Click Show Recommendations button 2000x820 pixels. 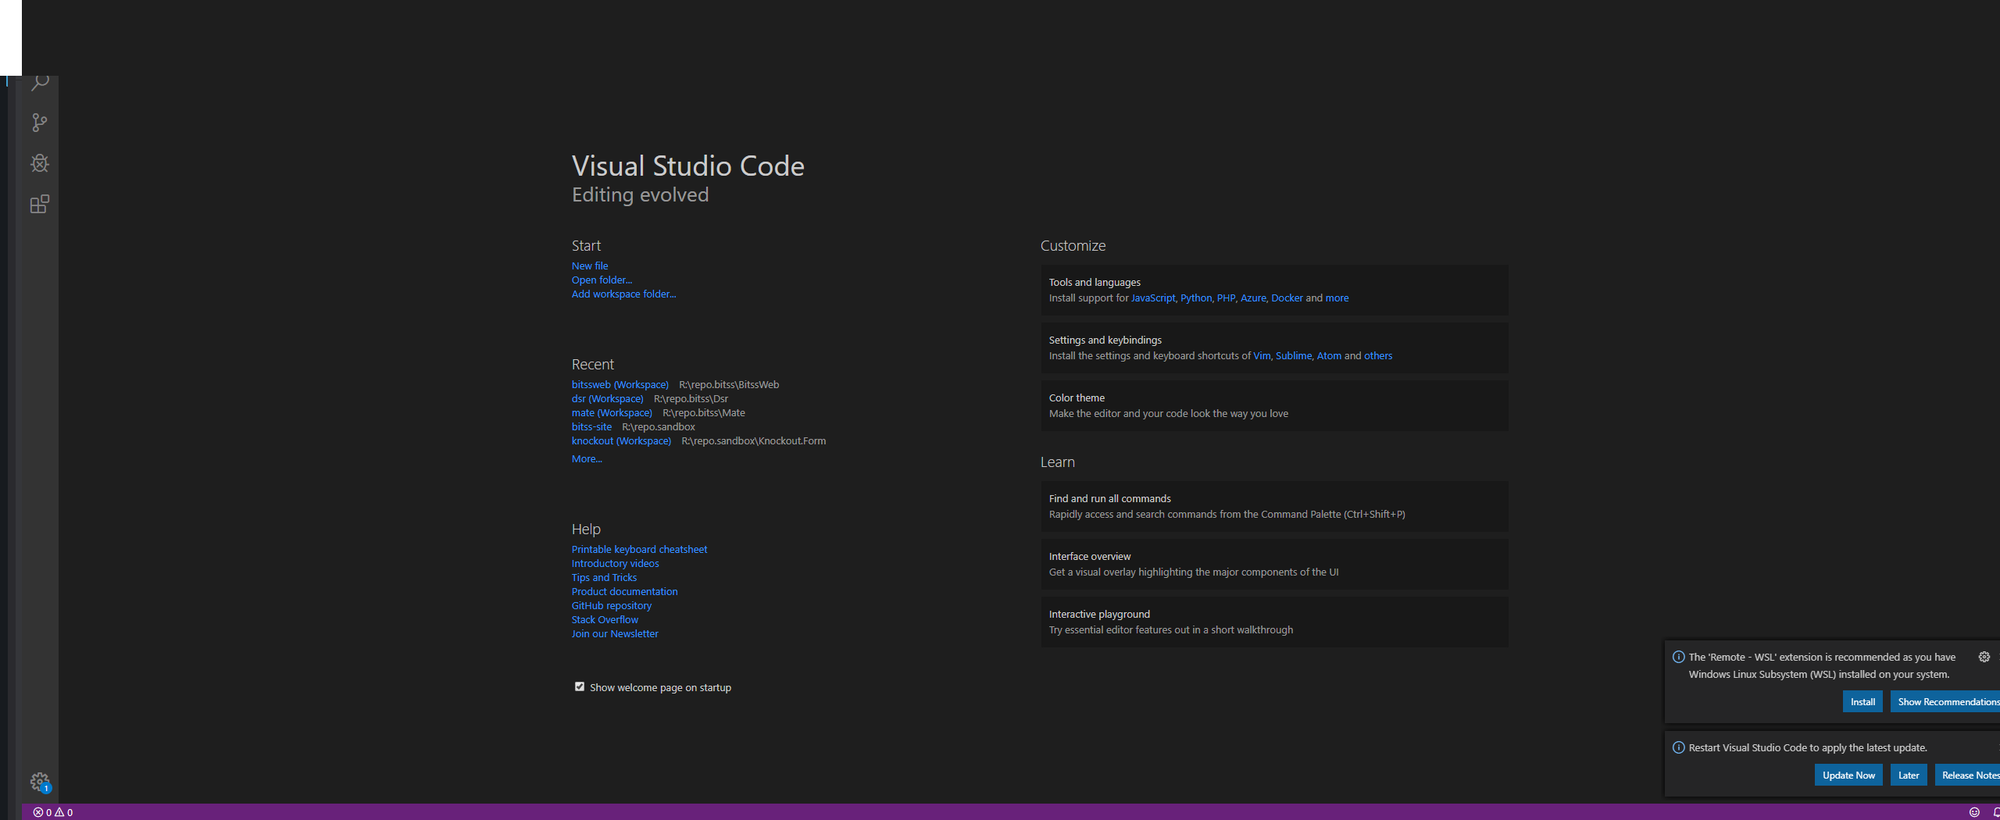pos(1946,702)
